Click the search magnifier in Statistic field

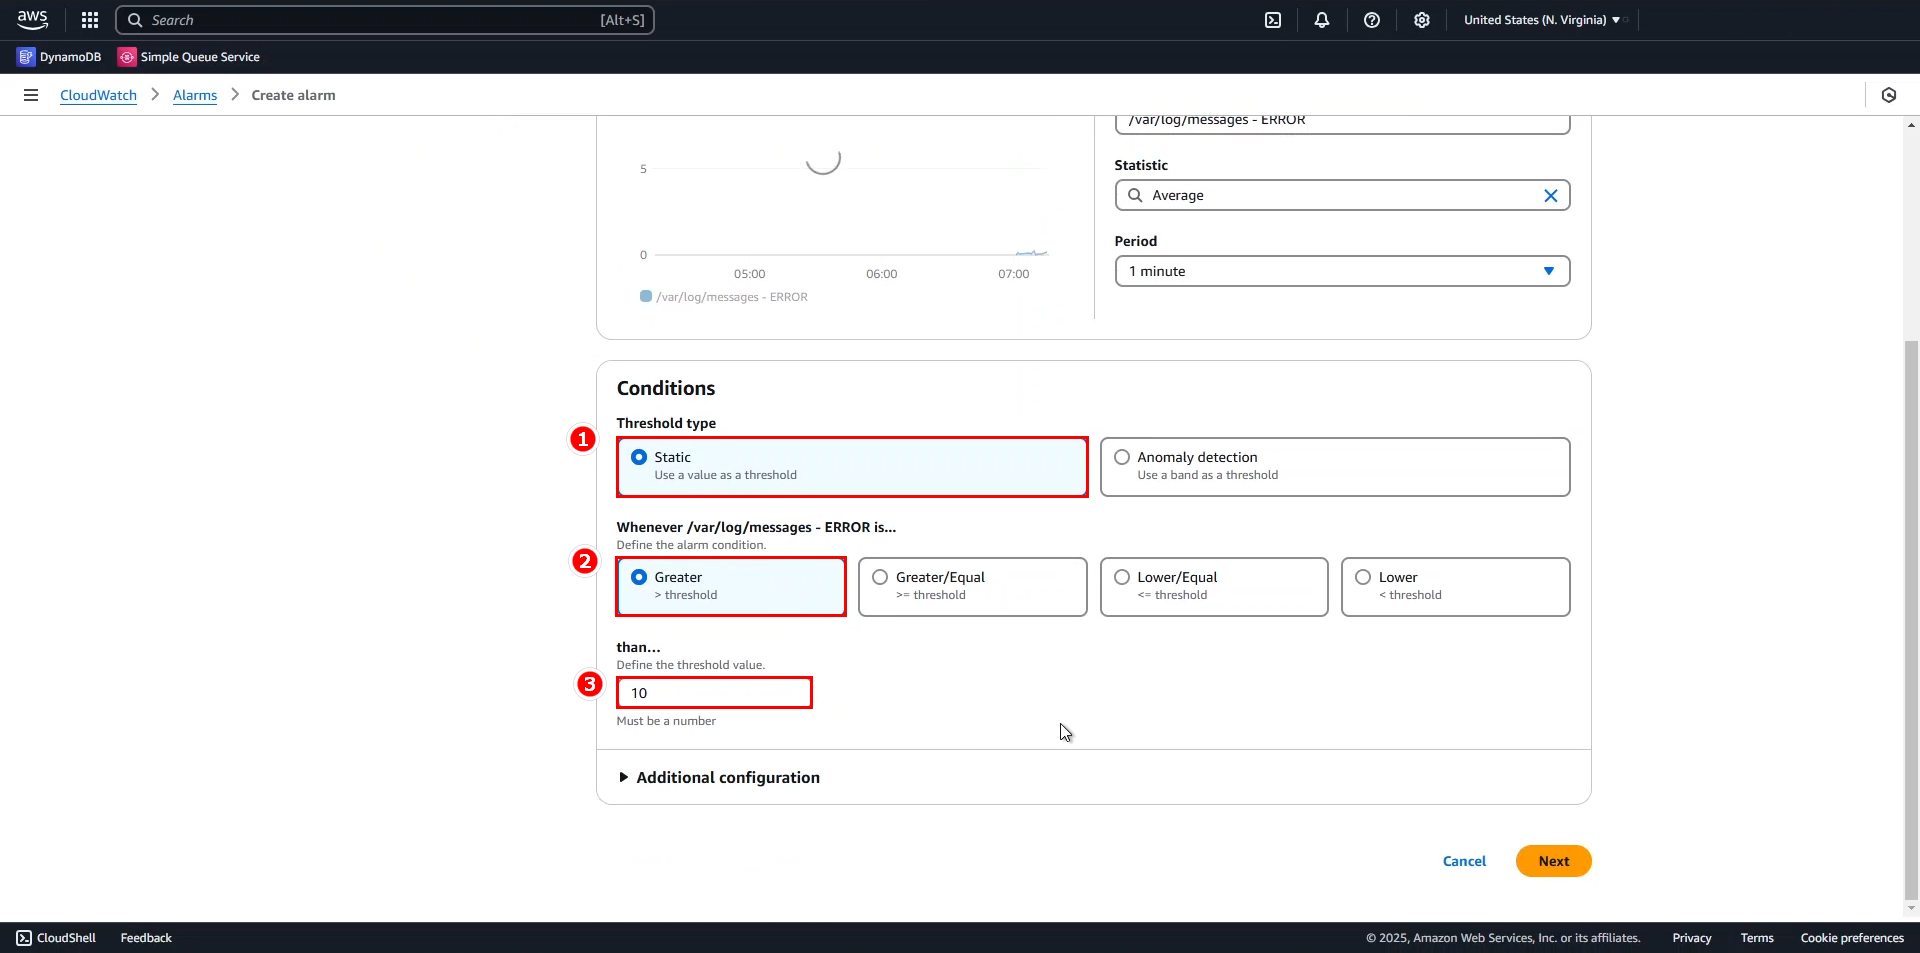click(x=1135, y=195)
